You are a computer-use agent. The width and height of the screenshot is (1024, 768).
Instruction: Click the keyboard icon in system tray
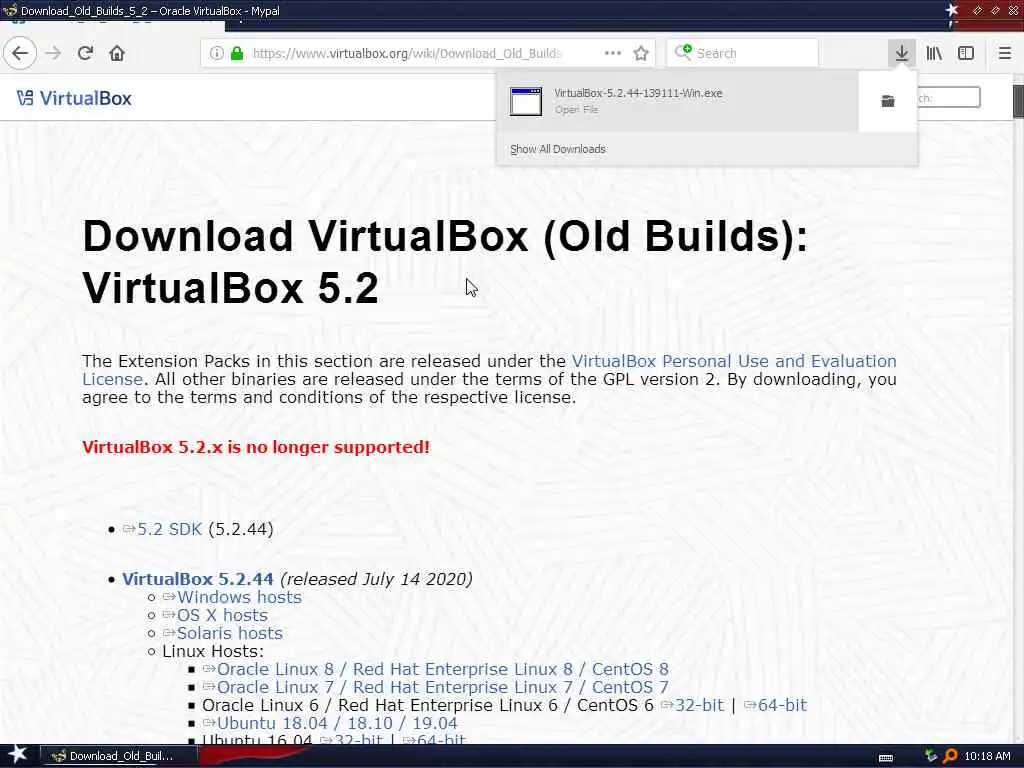tap(886, 757)
